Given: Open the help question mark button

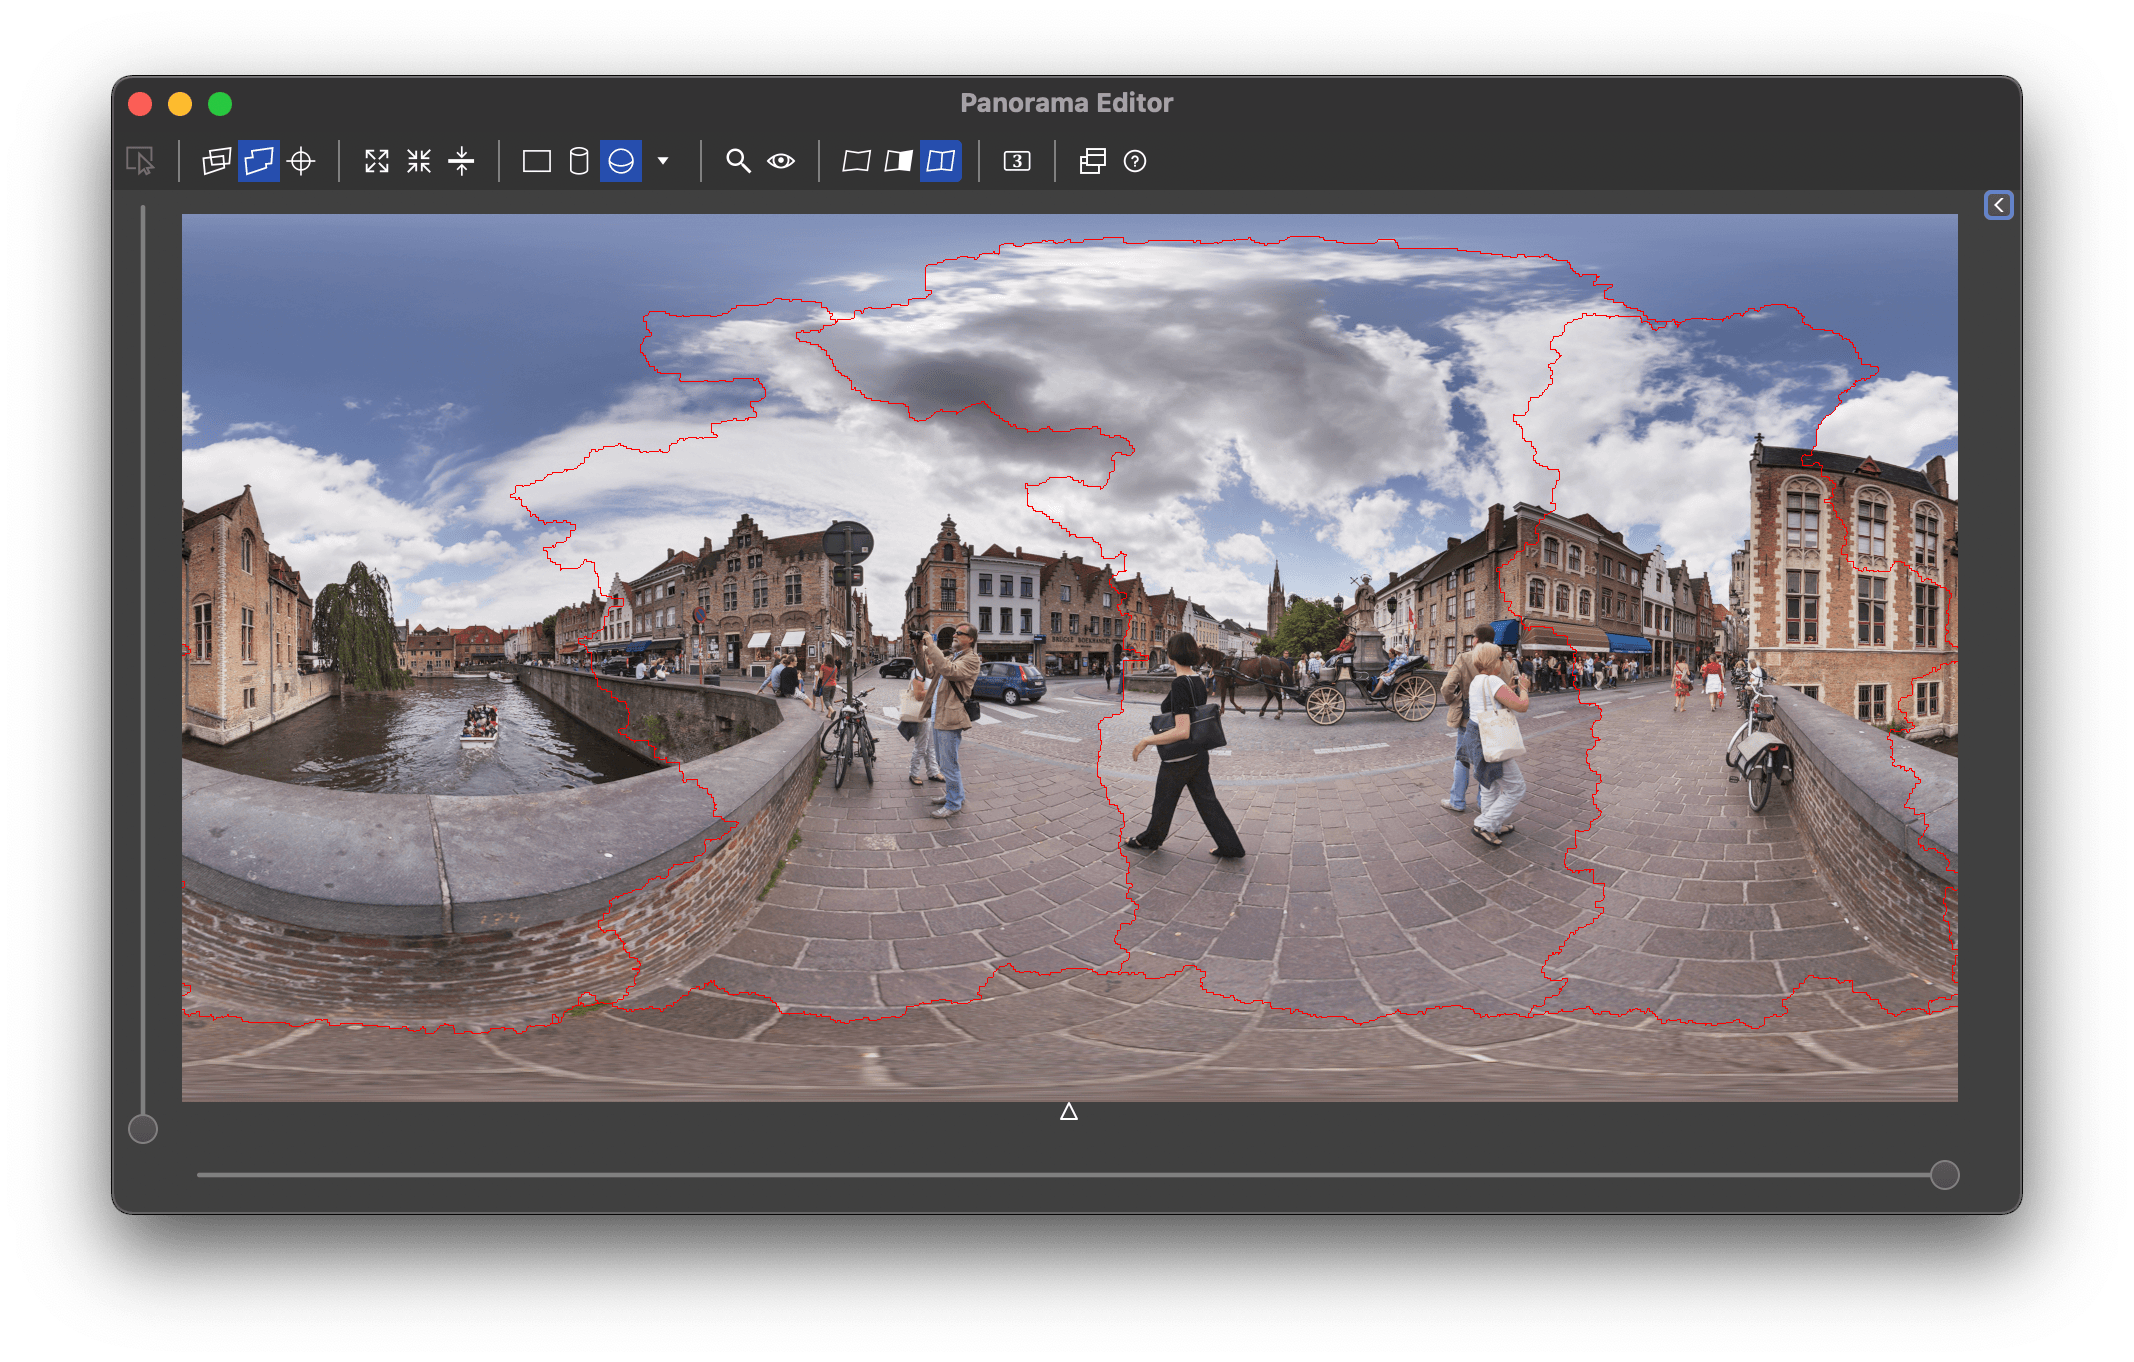Looking at the screenshot, I should point(1135,161).
